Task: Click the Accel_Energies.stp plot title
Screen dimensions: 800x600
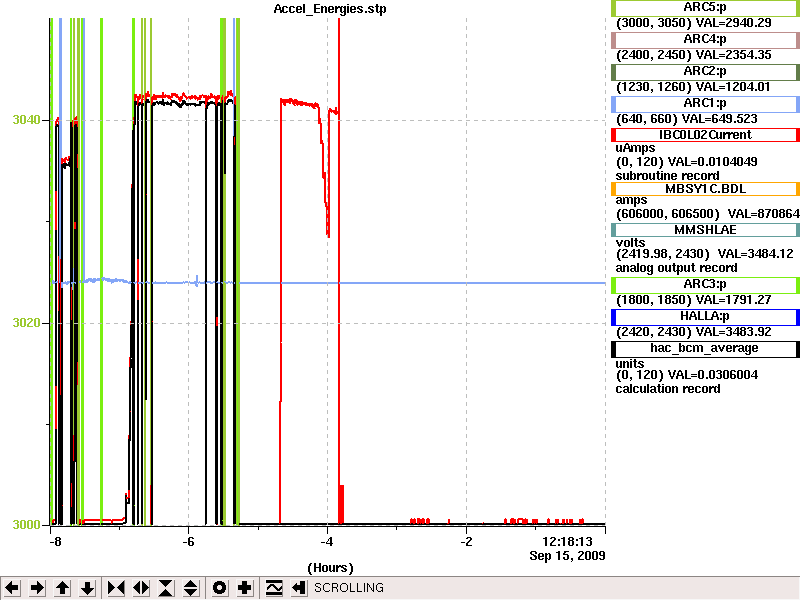Action: tap(330, 9)
